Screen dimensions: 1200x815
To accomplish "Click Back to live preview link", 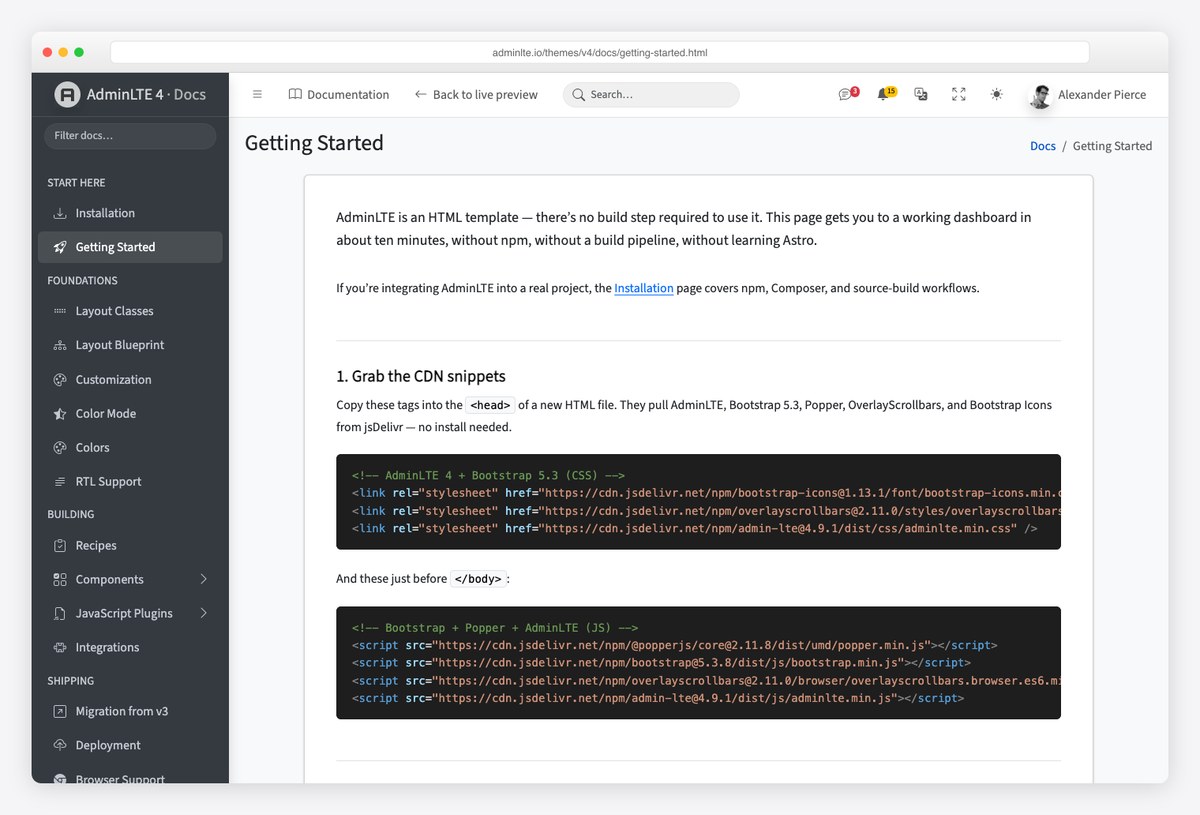I will tap(476, 94).
